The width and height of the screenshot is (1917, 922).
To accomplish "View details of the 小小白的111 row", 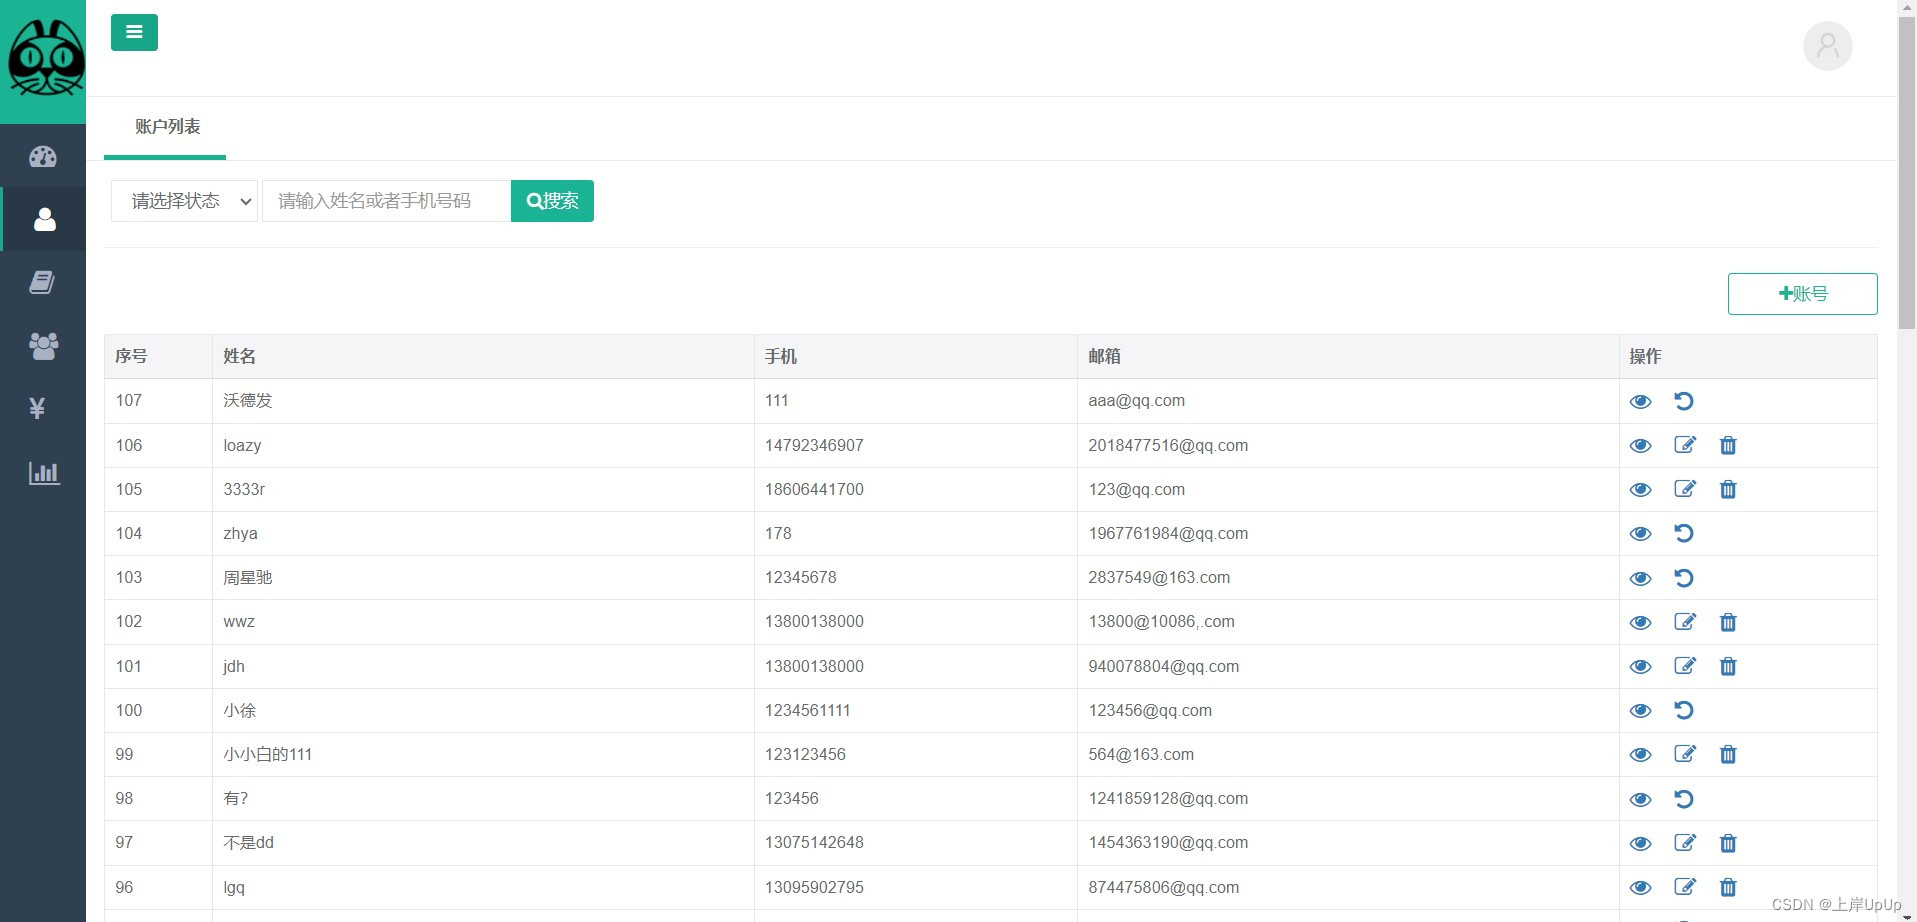I will click(x=1640, y=754).
